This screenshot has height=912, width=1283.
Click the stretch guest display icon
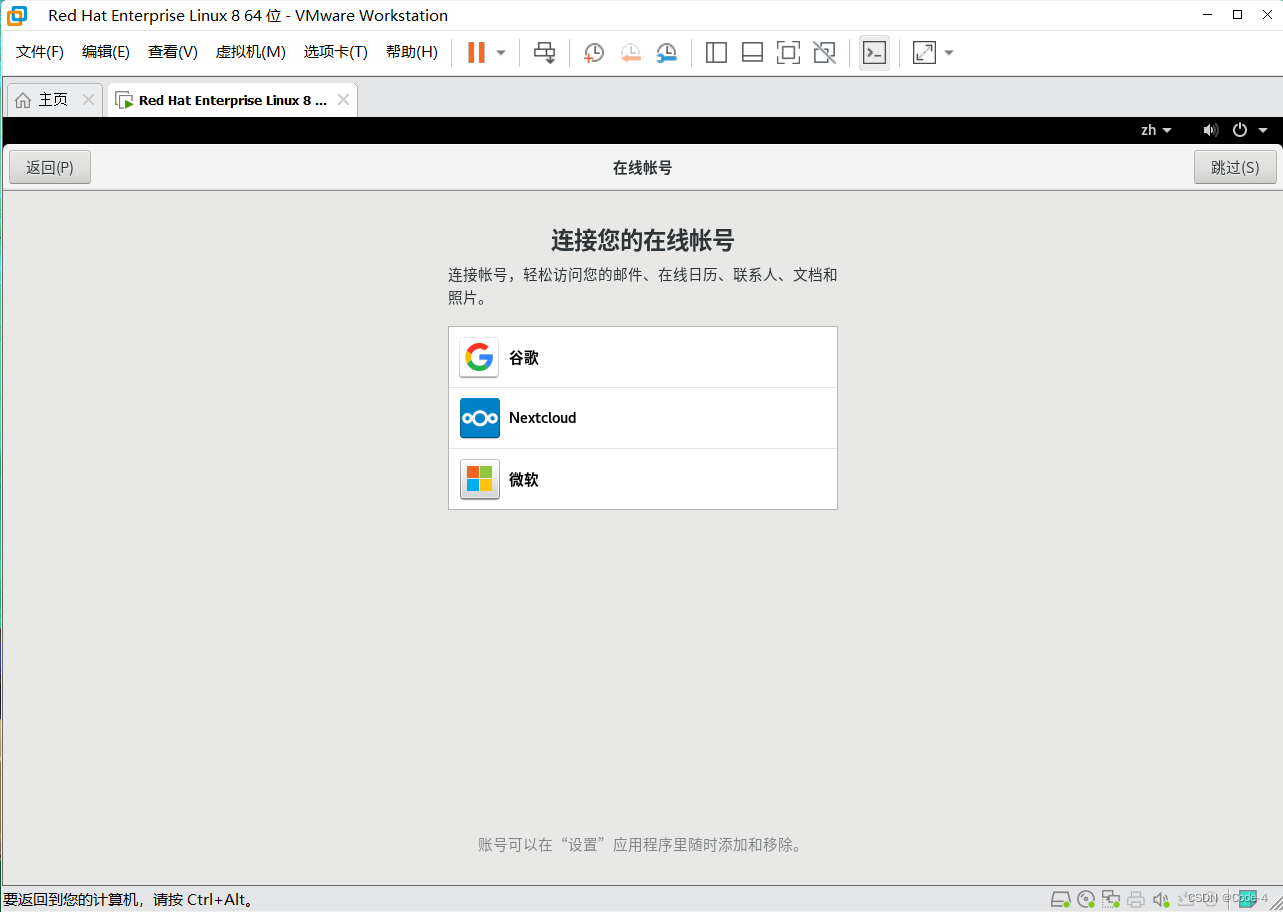[x=924, y=52]
